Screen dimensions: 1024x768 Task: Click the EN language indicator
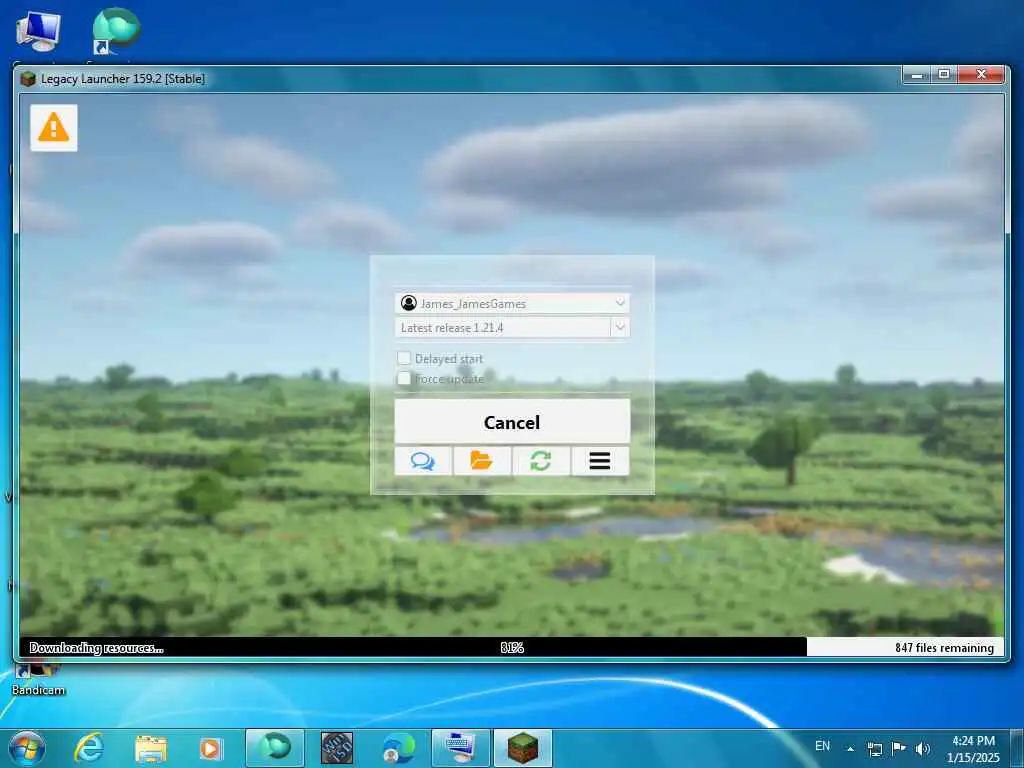[822, 746]
